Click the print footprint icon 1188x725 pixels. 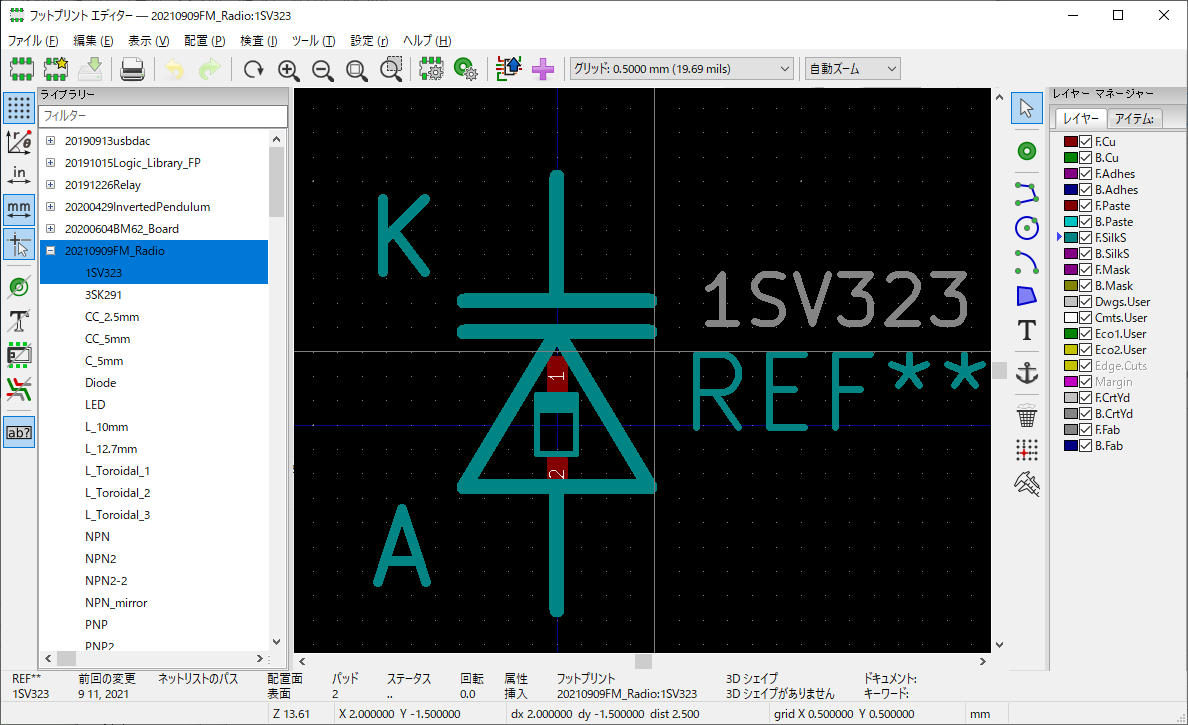pos(133,69)
